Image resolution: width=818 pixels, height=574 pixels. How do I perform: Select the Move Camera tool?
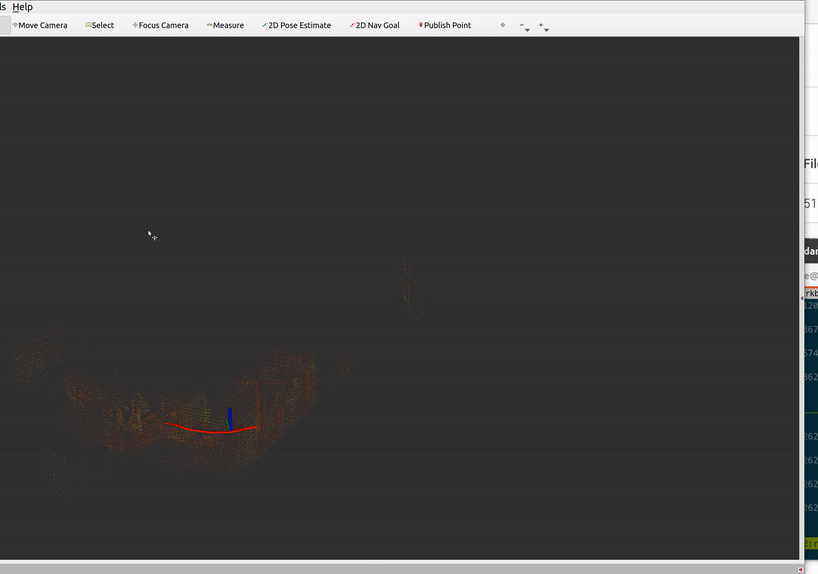click(x=40, y=25)
